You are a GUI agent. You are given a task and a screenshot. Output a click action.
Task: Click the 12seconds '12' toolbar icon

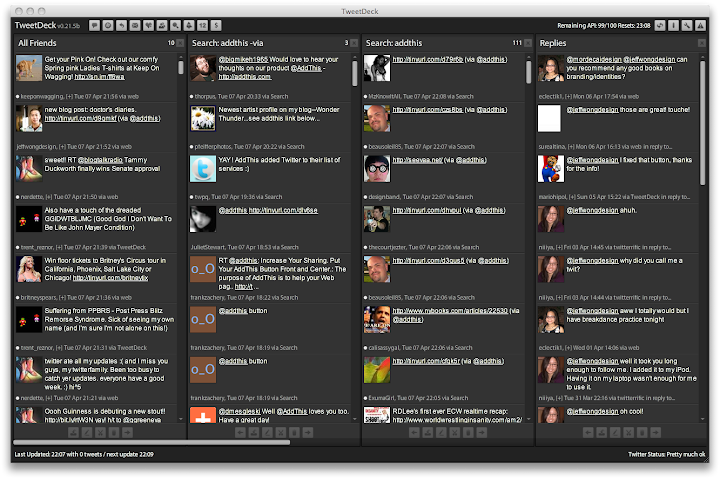[x=202, y=26]
